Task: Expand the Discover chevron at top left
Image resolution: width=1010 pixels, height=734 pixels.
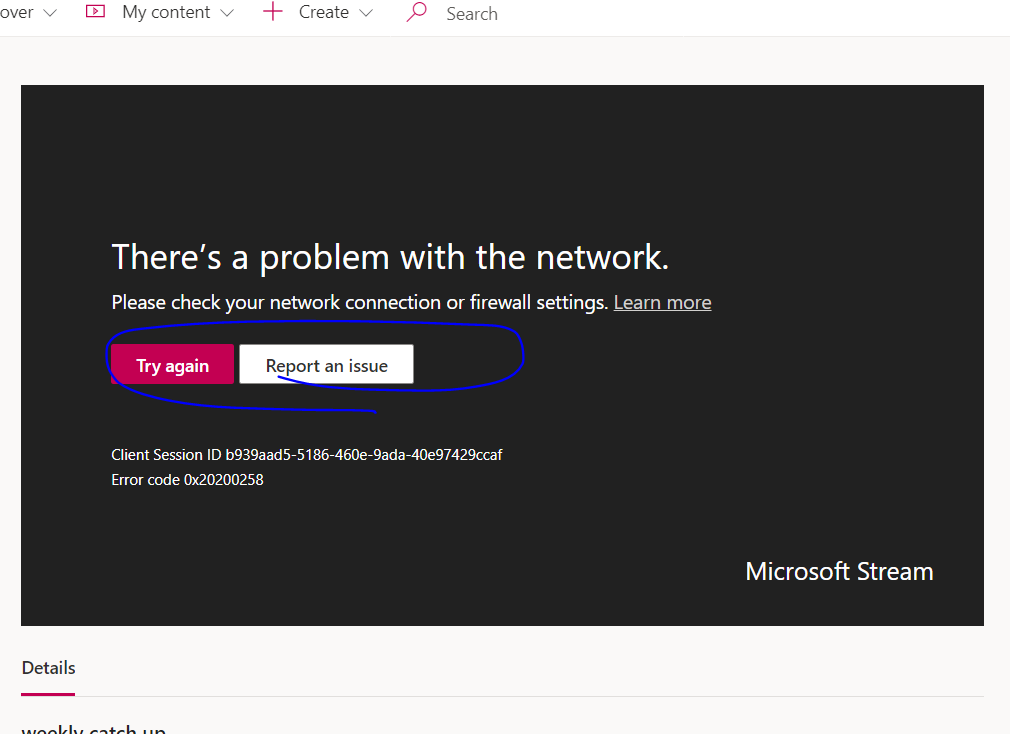Action: pos(50,13)
